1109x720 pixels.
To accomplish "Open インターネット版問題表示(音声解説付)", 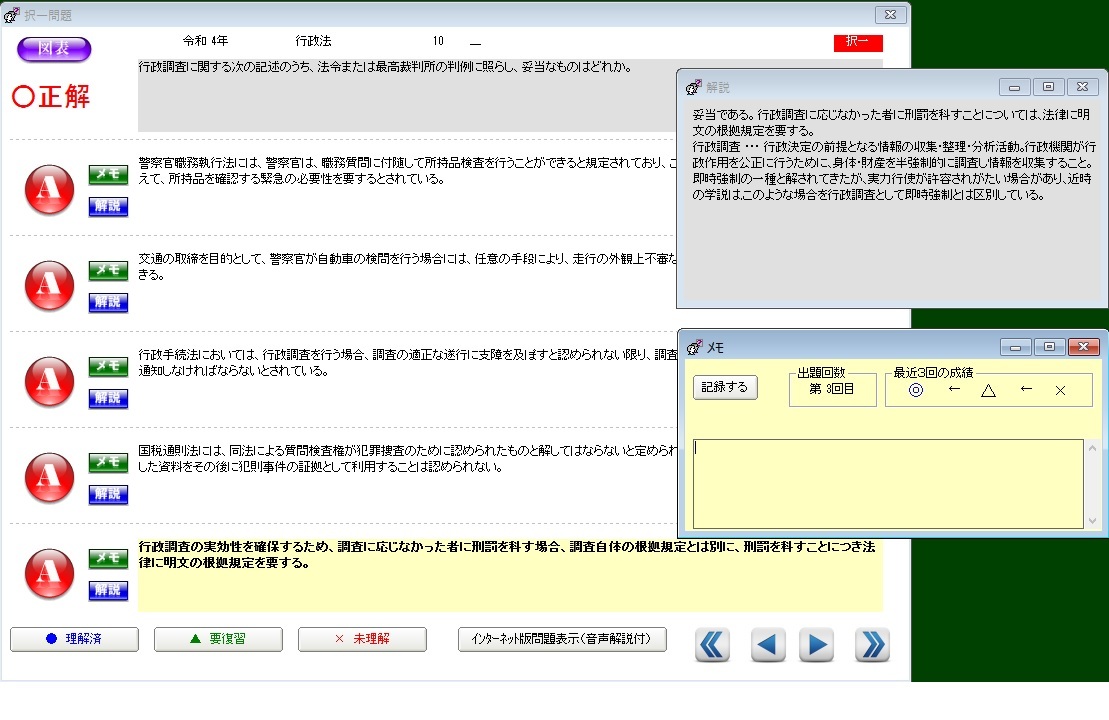I will click(x=562, y=639).
